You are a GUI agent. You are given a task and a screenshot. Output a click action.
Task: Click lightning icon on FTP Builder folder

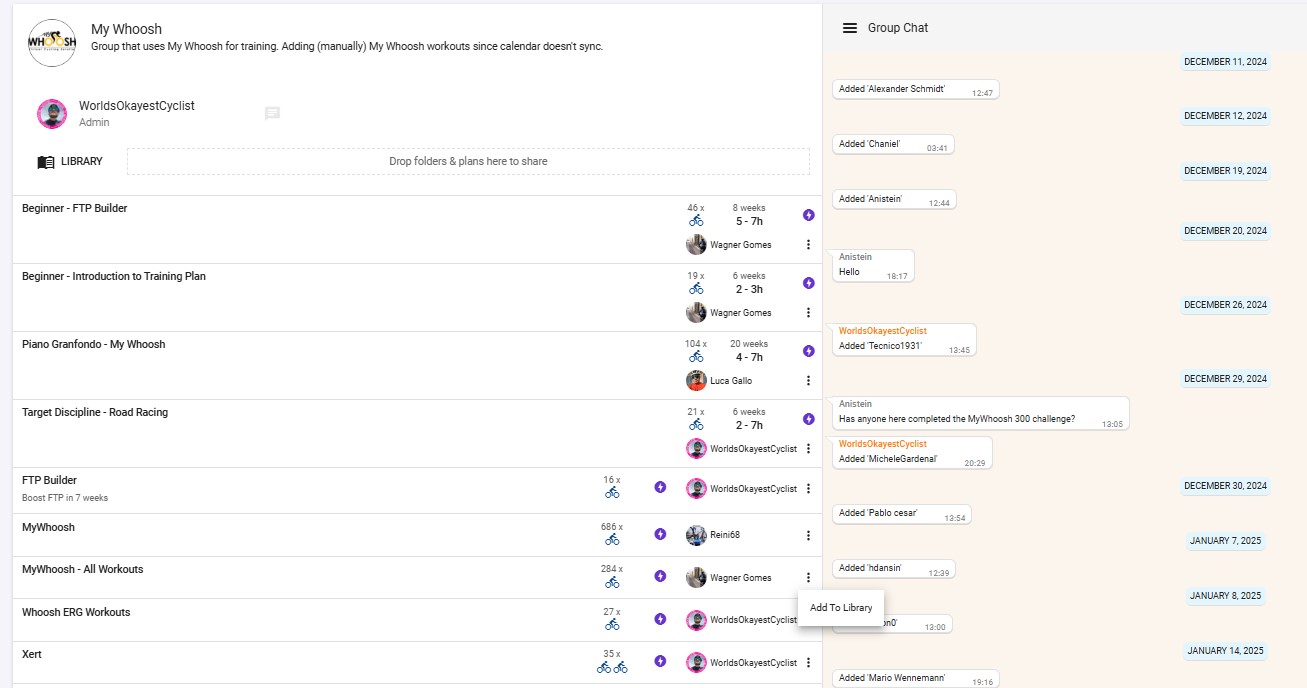tap(660, 487)
